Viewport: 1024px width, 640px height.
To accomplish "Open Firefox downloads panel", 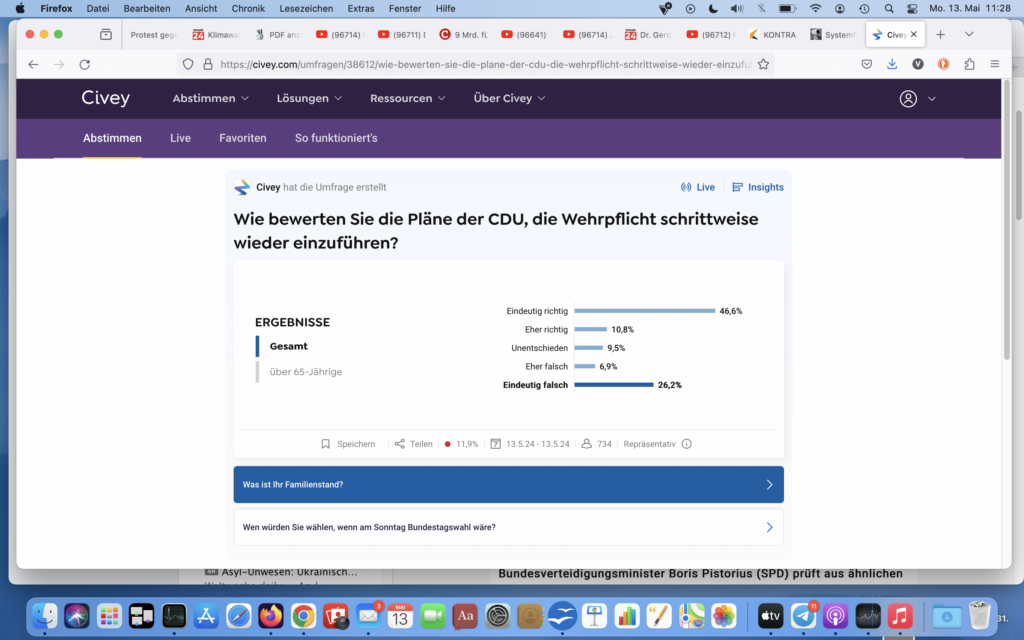I will tap(892, 64).
